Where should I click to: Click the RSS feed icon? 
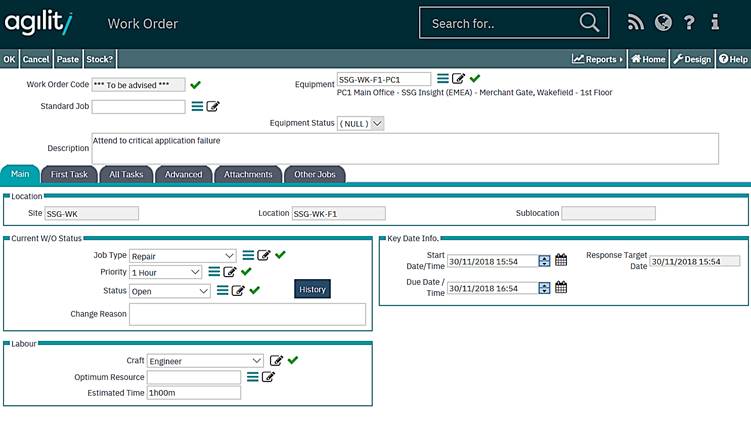[x=636, y=22]
